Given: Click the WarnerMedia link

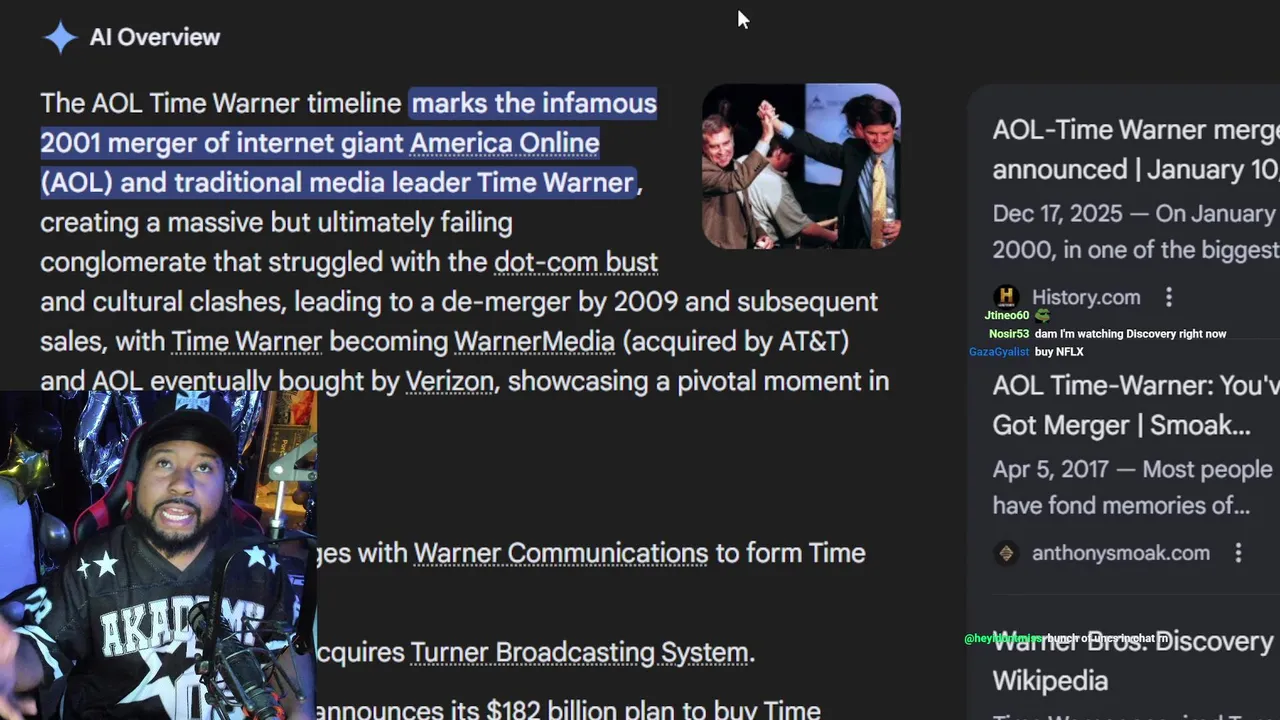Looking at the screenshot, I should (x=534, y=341).
